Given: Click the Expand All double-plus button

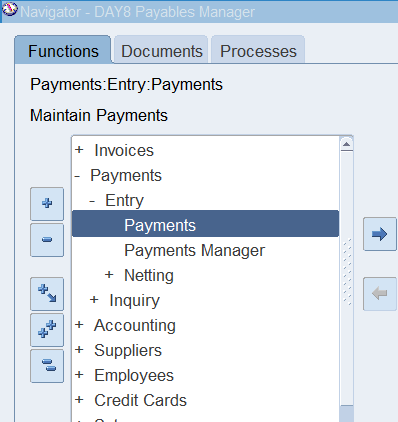Looking at the screenshot, I should (47, 330).
